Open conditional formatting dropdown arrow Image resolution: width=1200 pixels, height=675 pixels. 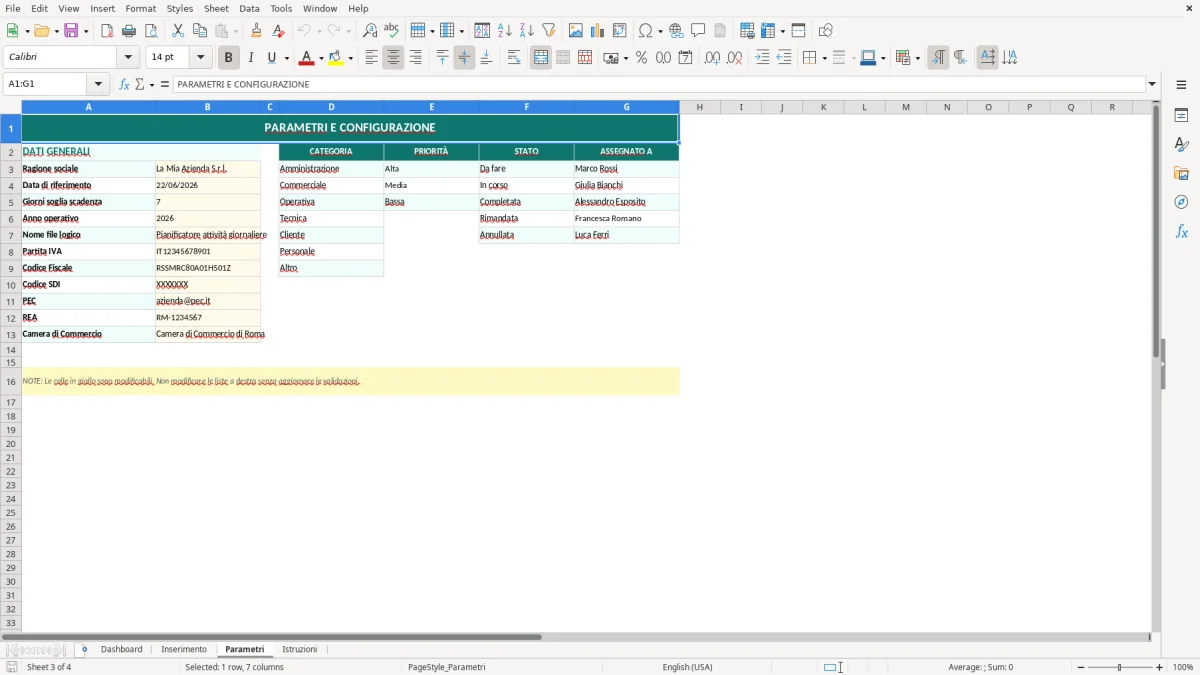tap(917, 58)
